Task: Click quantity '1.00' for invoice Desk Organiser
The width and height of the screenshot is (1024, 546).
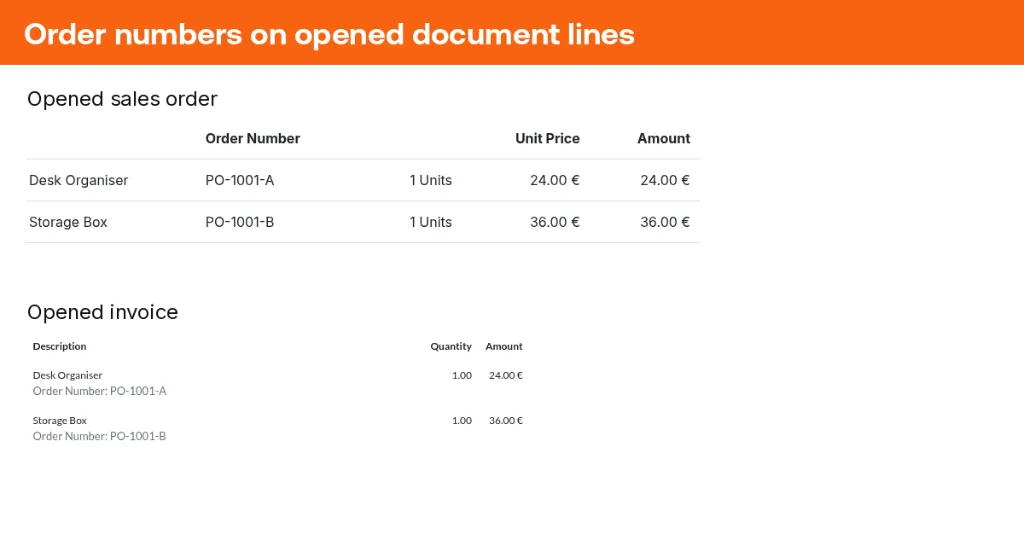Action: point(462,376)
